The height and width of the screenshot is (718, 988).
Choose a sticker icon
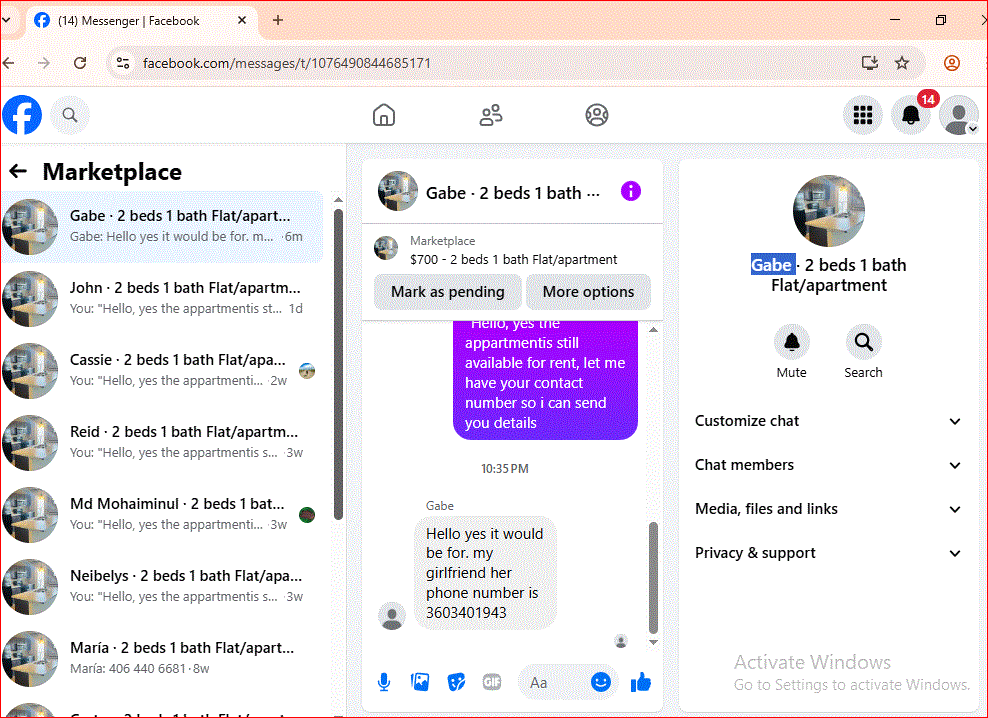click(456, 682)
